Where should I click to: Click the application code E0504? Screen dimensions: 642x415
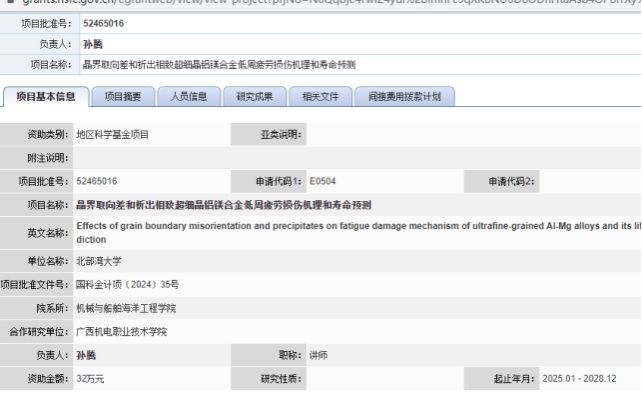320,181
